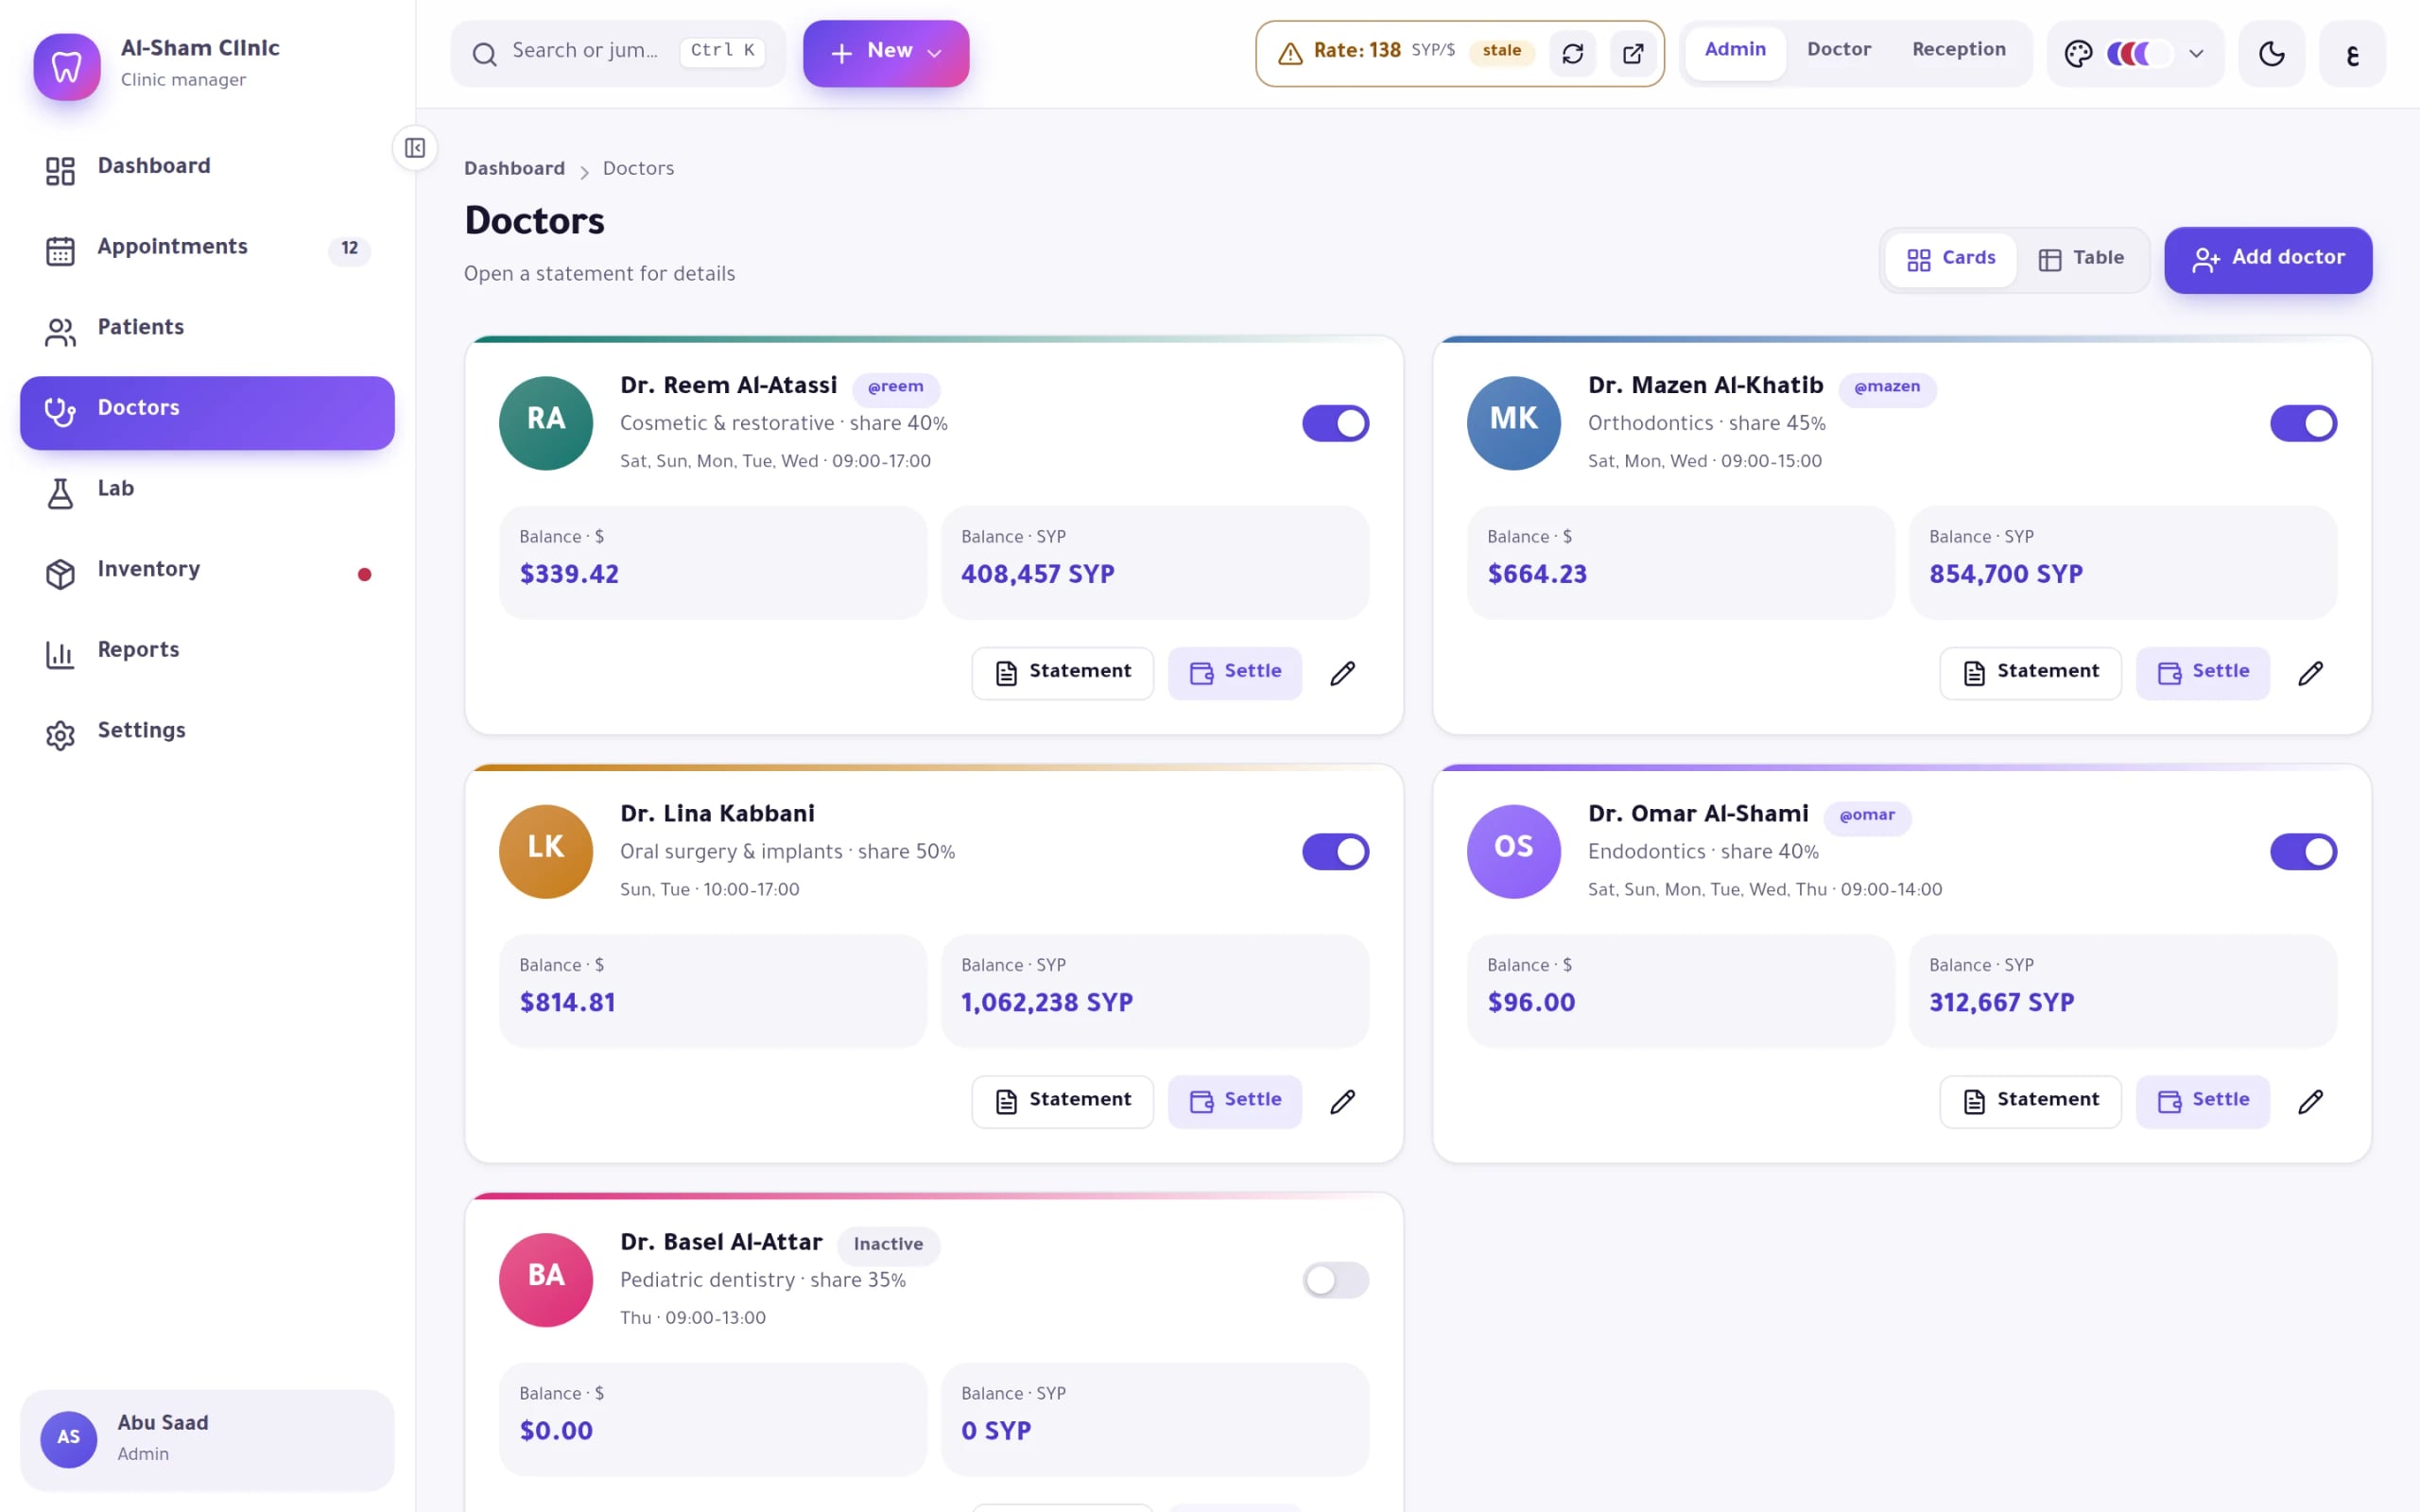Edit Dr. Omar Al-Shami pencil icon
The width and height of the screenshot is (2420, 1512).
point(2310,1101)
